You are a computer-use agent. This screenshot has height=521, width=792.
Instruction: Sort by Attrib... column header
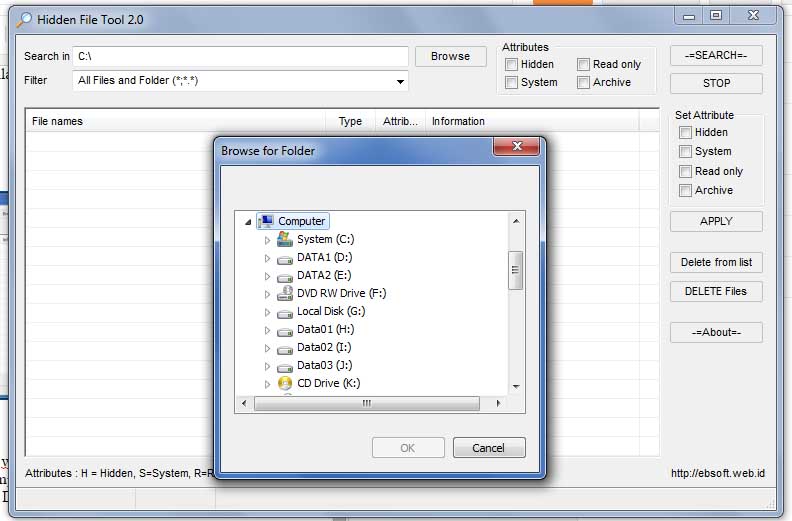[400, 121]
